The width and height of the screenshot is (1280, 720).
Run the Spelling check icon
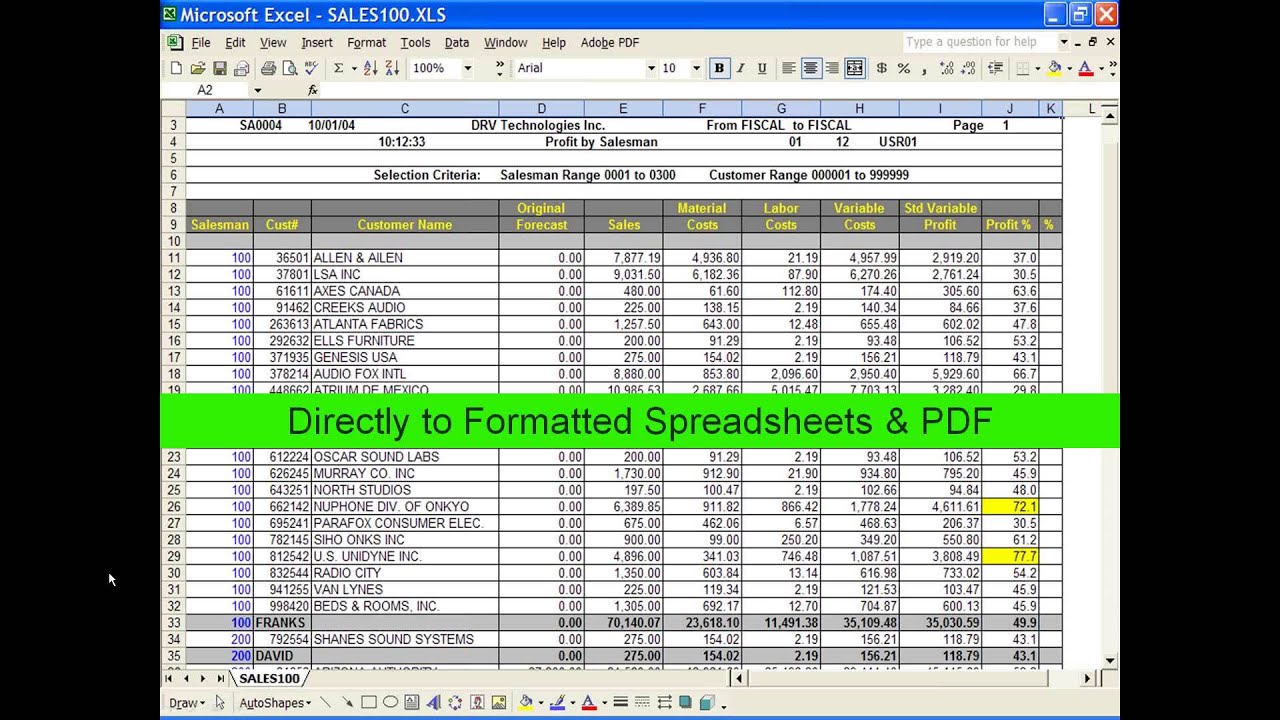click(x=312, y=68)
